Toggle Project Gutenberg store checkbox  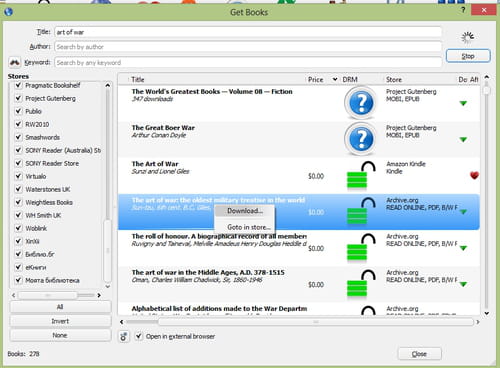tap(18, 98)
